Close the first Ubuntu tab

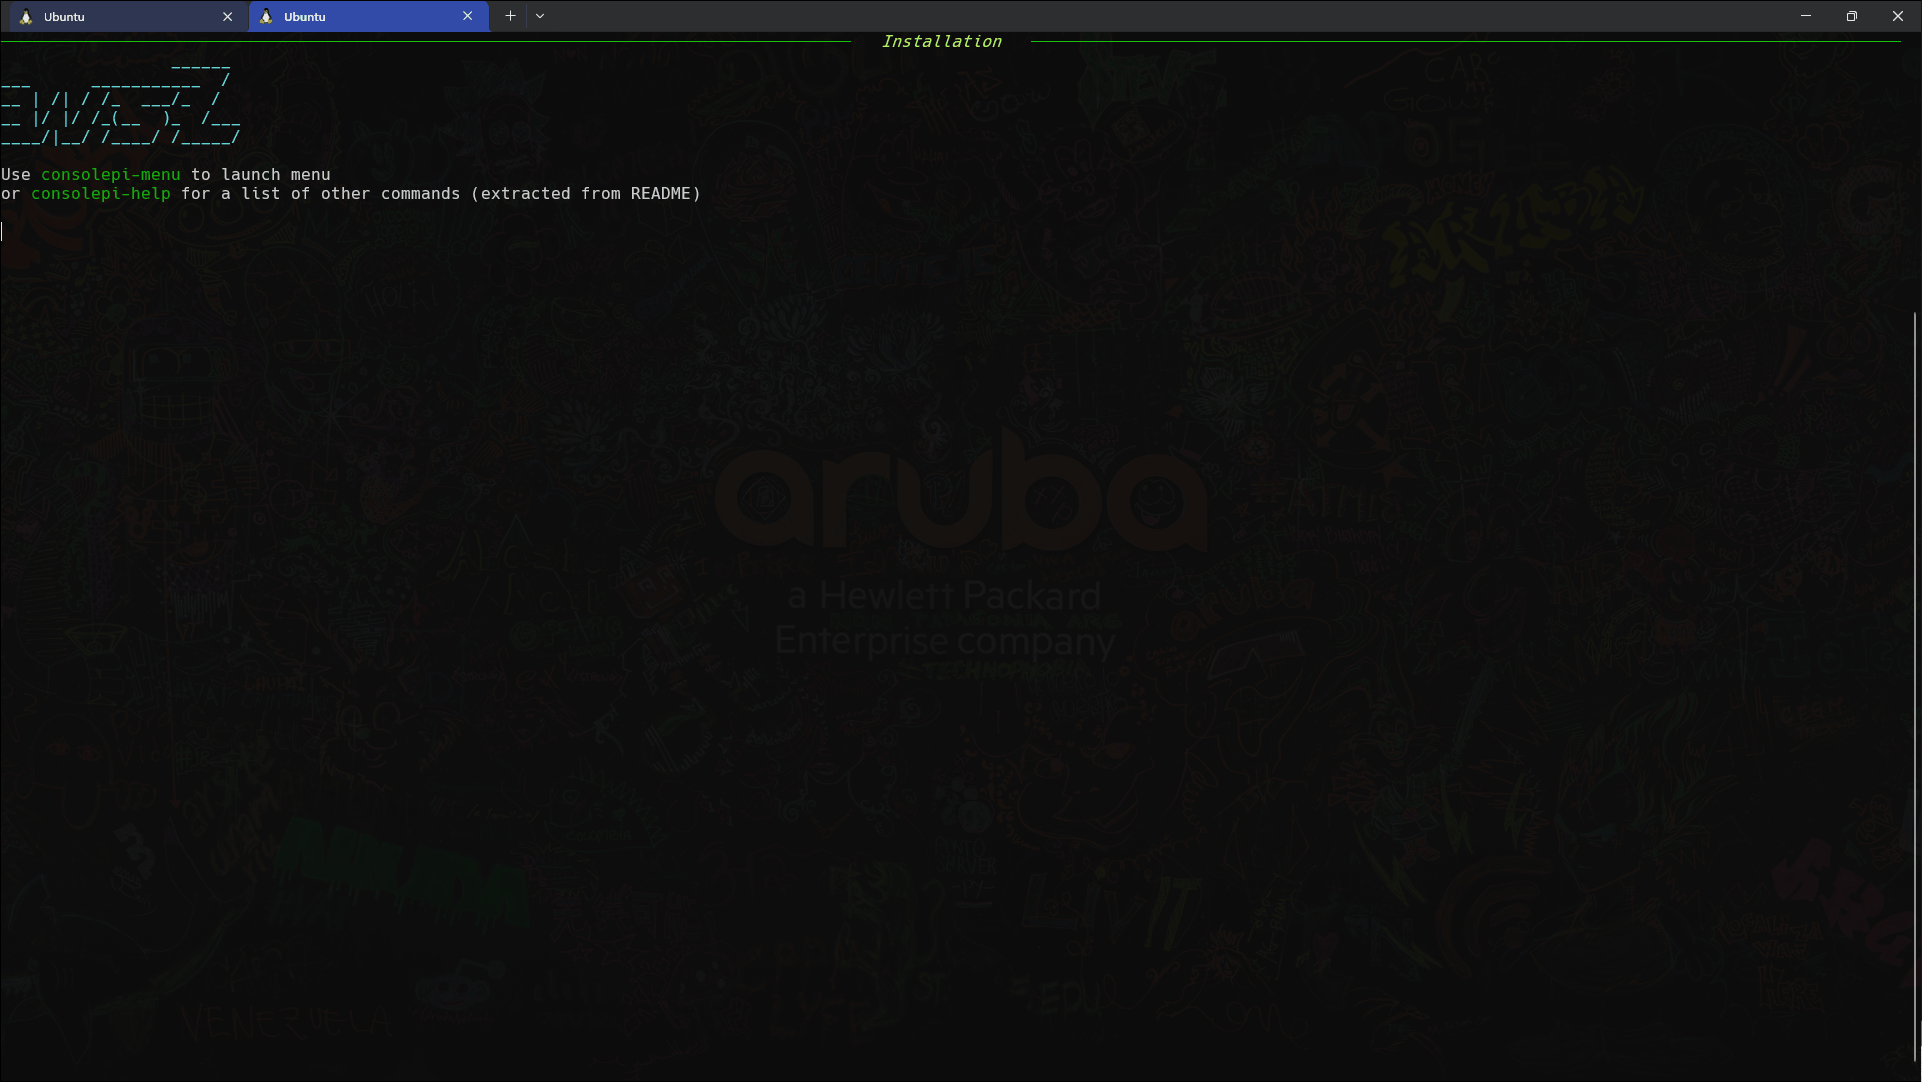click(x=227, y=17)
